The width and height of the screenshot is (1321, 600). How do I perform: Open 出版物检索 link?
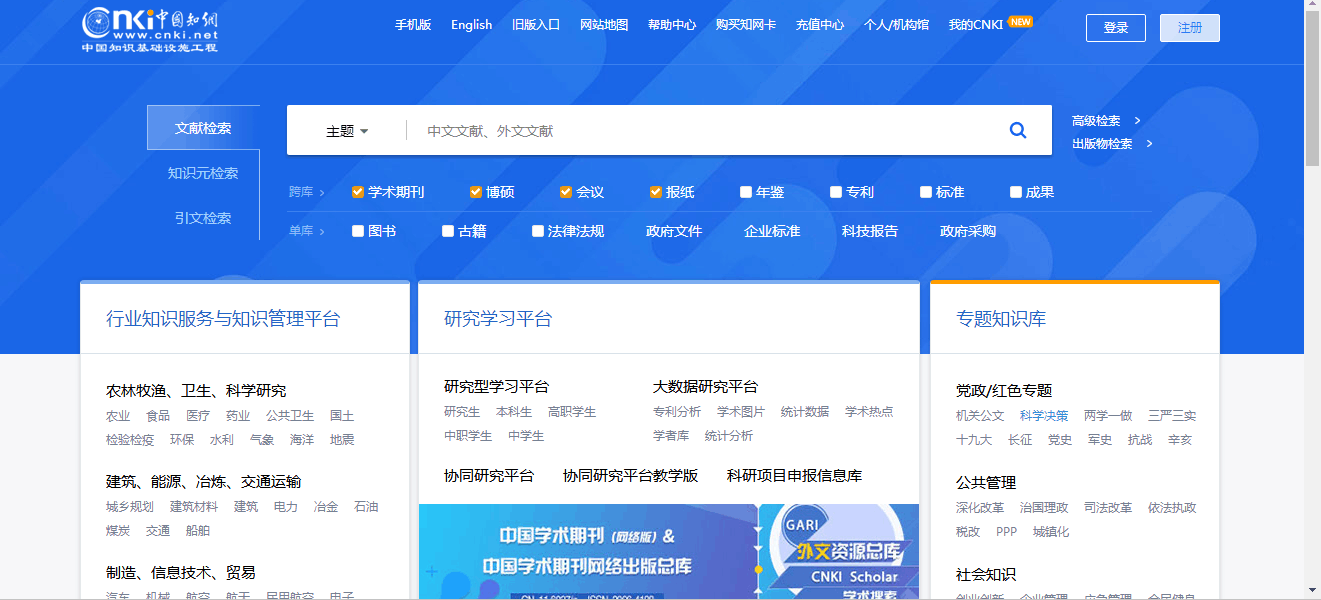(x=1102, y=144)
